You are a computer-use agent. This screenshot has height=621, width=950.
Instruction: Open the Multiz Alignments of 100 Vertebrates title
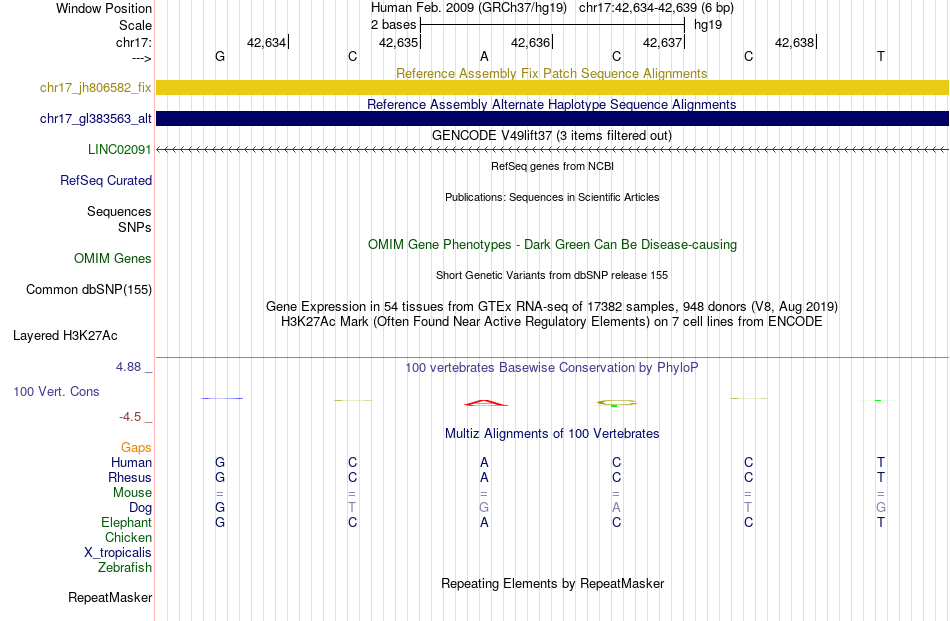(x=552, y=434)
